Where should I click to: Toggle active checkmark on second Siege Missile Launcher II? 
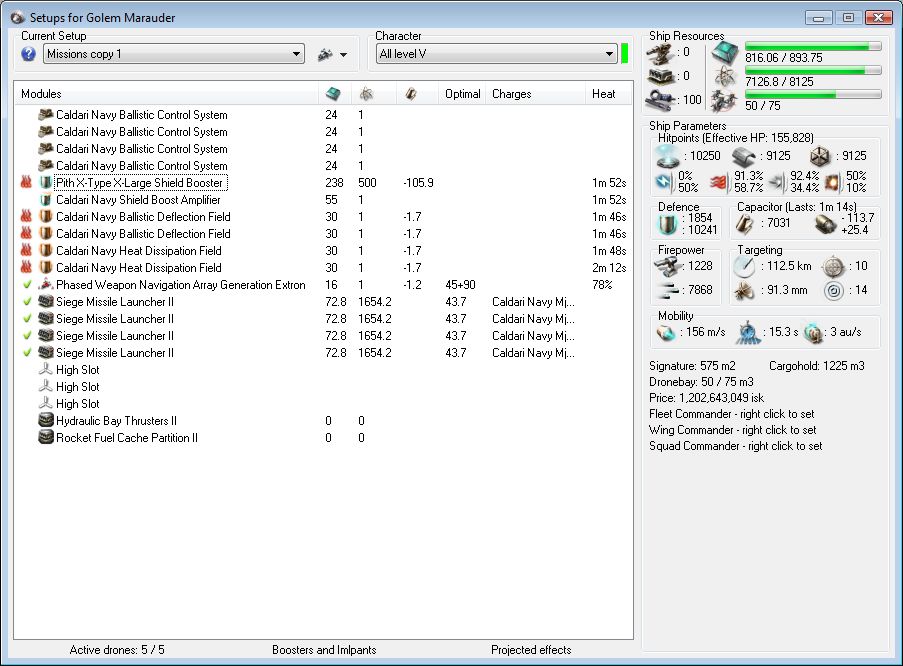pyautogui.click(x=27, y=319)
